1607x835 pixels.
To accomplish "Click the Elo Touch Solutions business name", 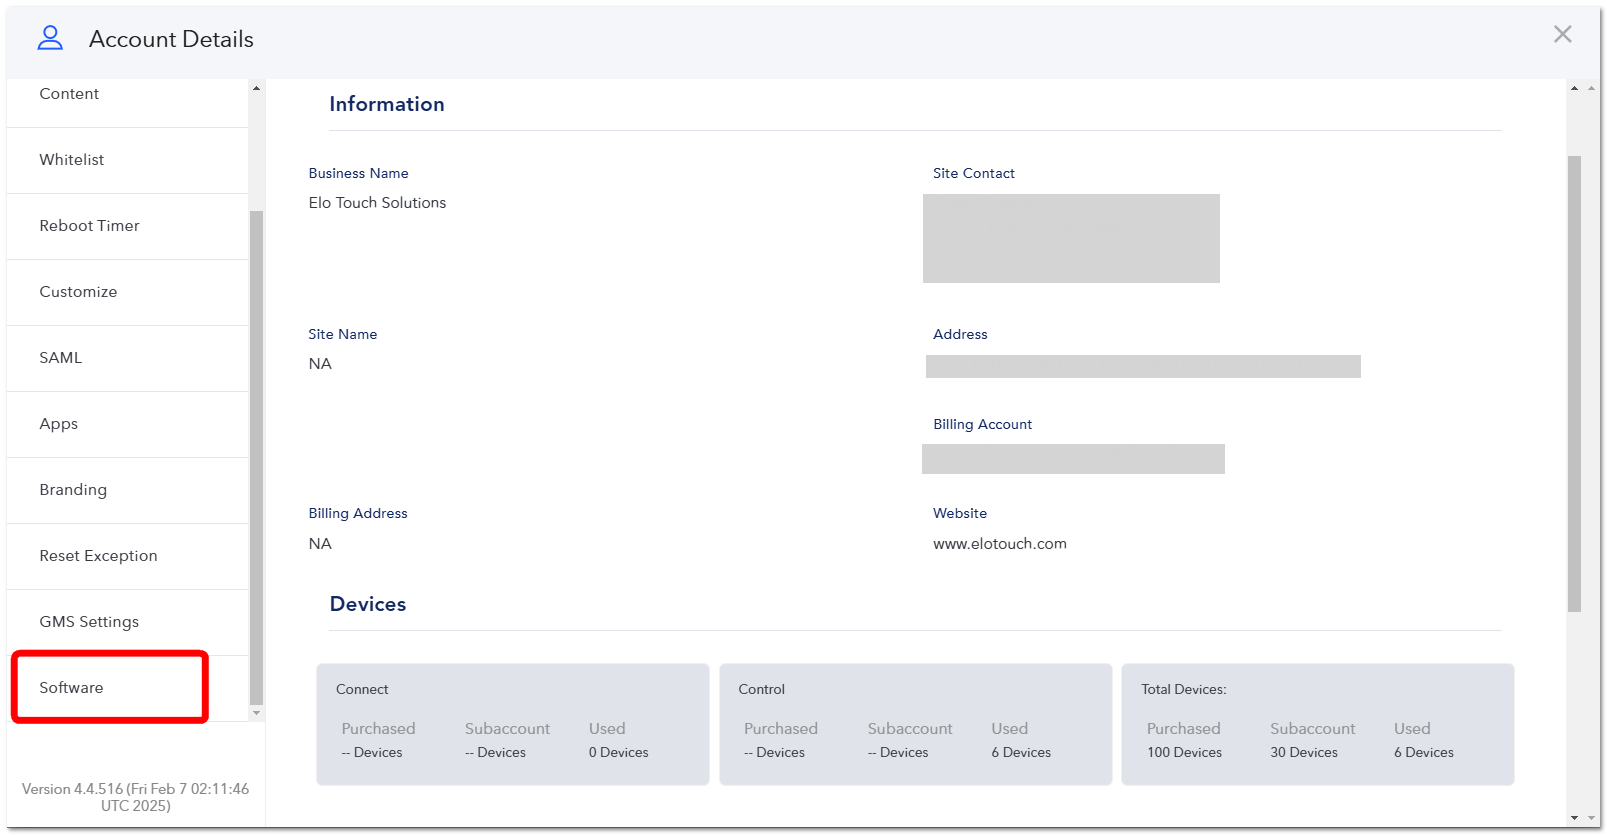I will tap(377, 203).
